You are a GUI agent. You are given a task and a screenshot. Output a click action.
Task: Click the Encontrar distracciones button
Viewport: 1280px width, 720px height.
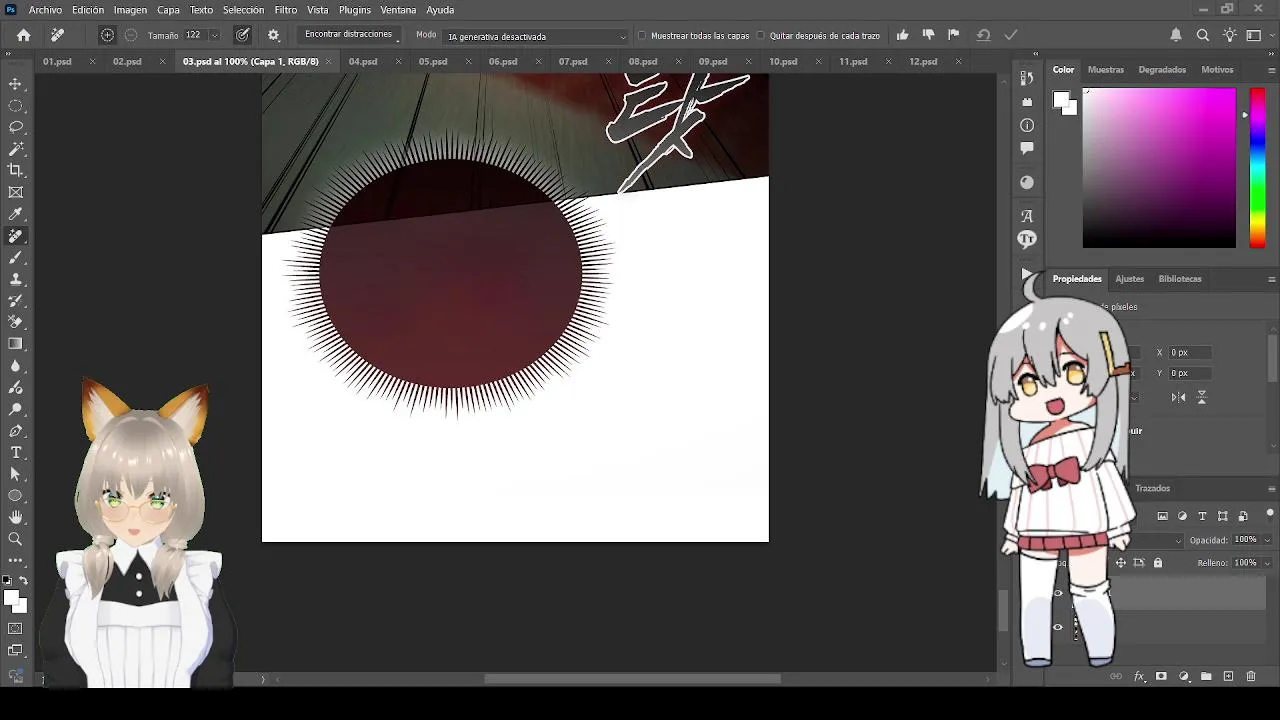pos(348,35)
